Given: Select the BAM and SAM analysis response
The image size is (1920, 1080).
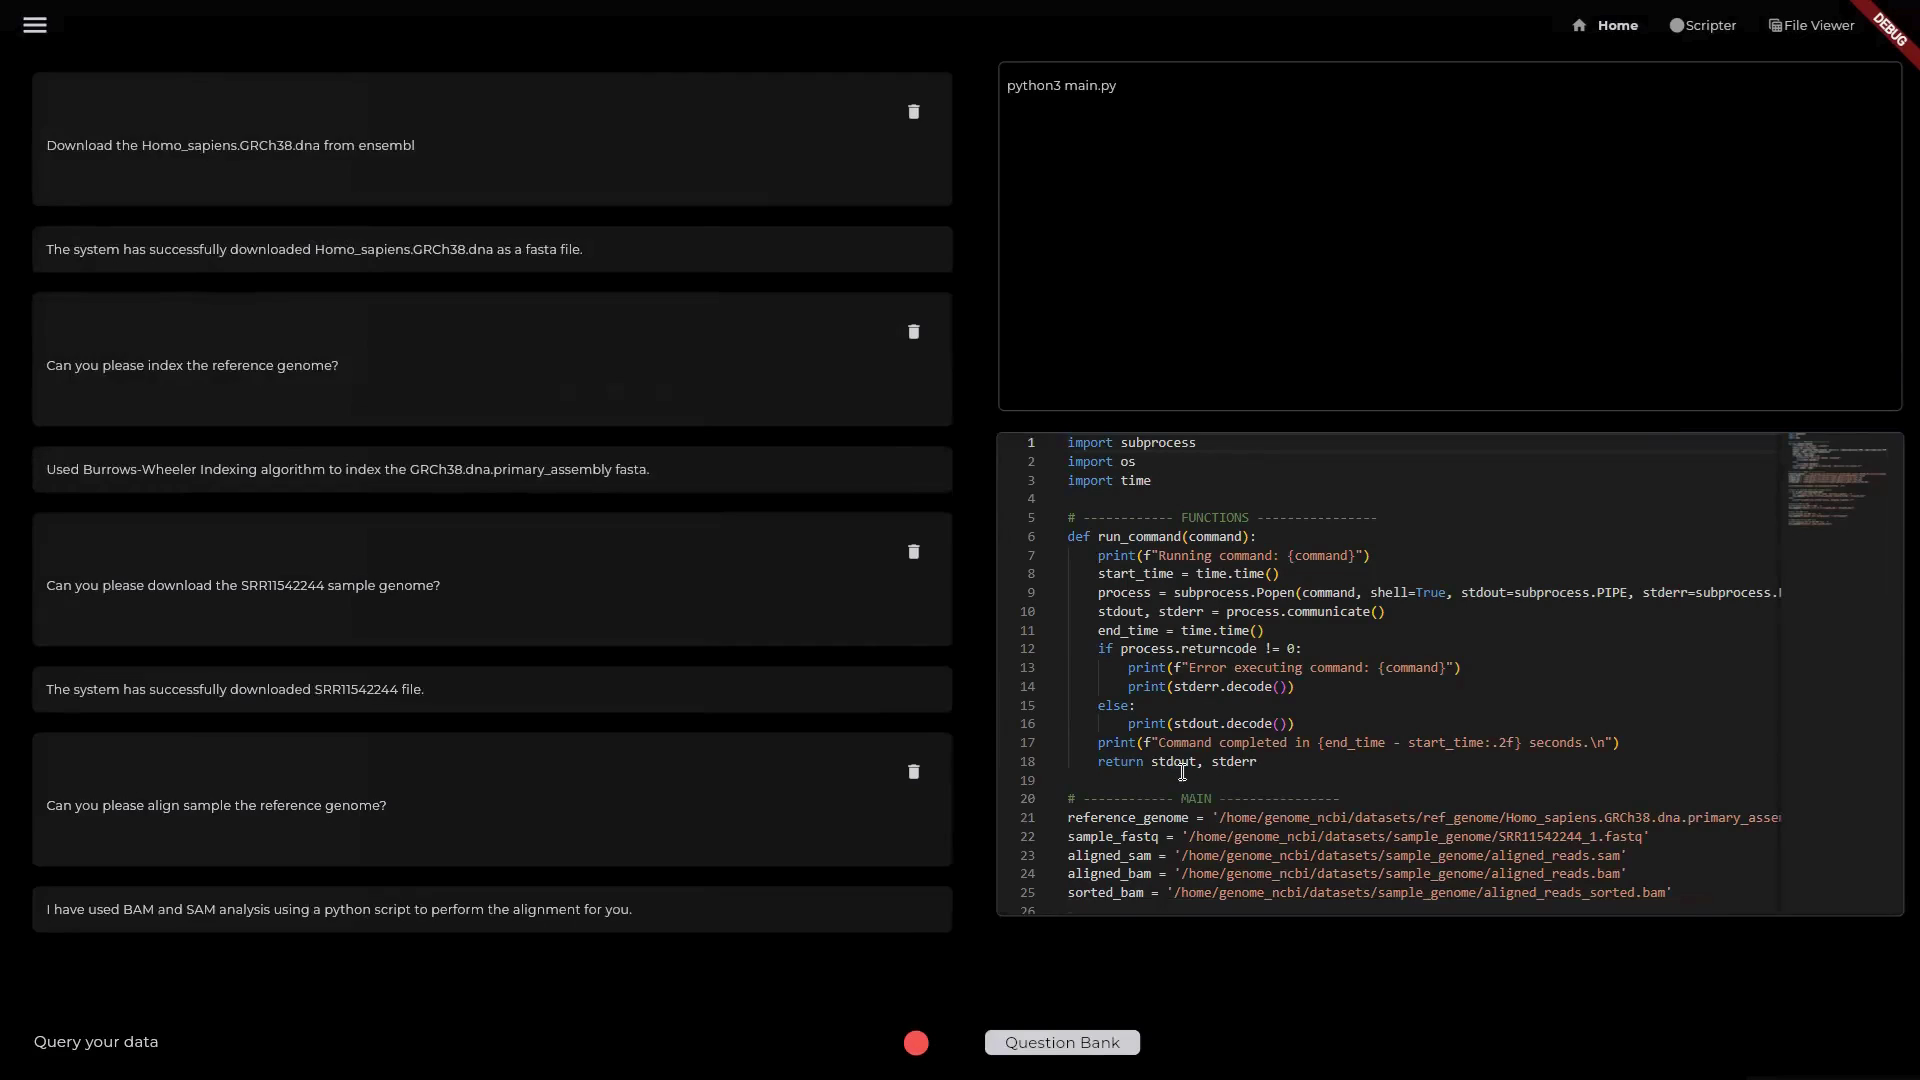Looking at the screenshot, I should click(339, 910).
